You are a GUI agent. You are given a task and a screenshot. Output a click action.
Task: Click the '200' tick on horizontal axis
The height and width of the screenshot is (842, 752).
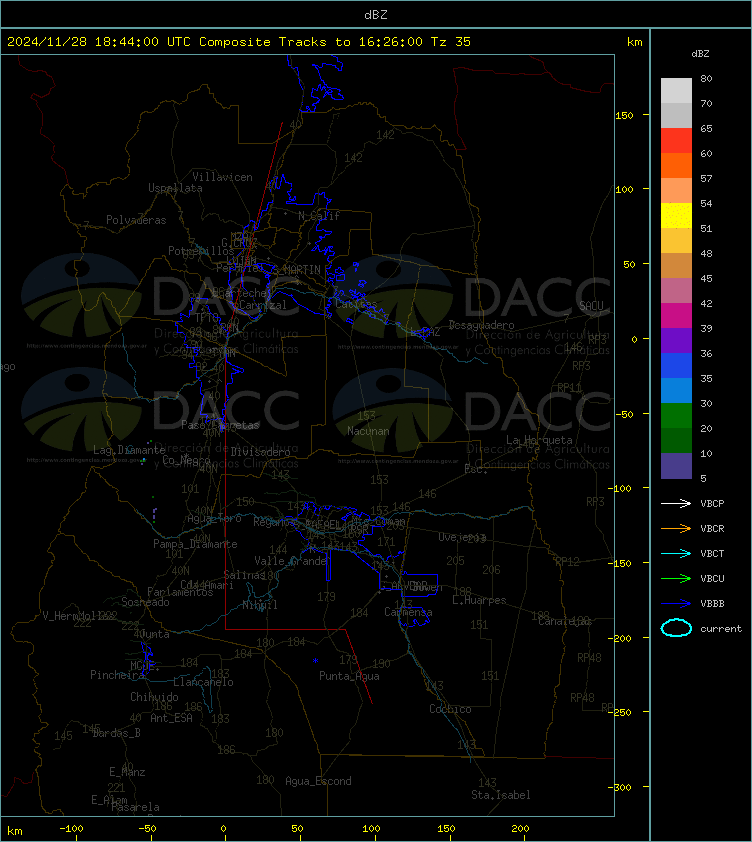520,828
